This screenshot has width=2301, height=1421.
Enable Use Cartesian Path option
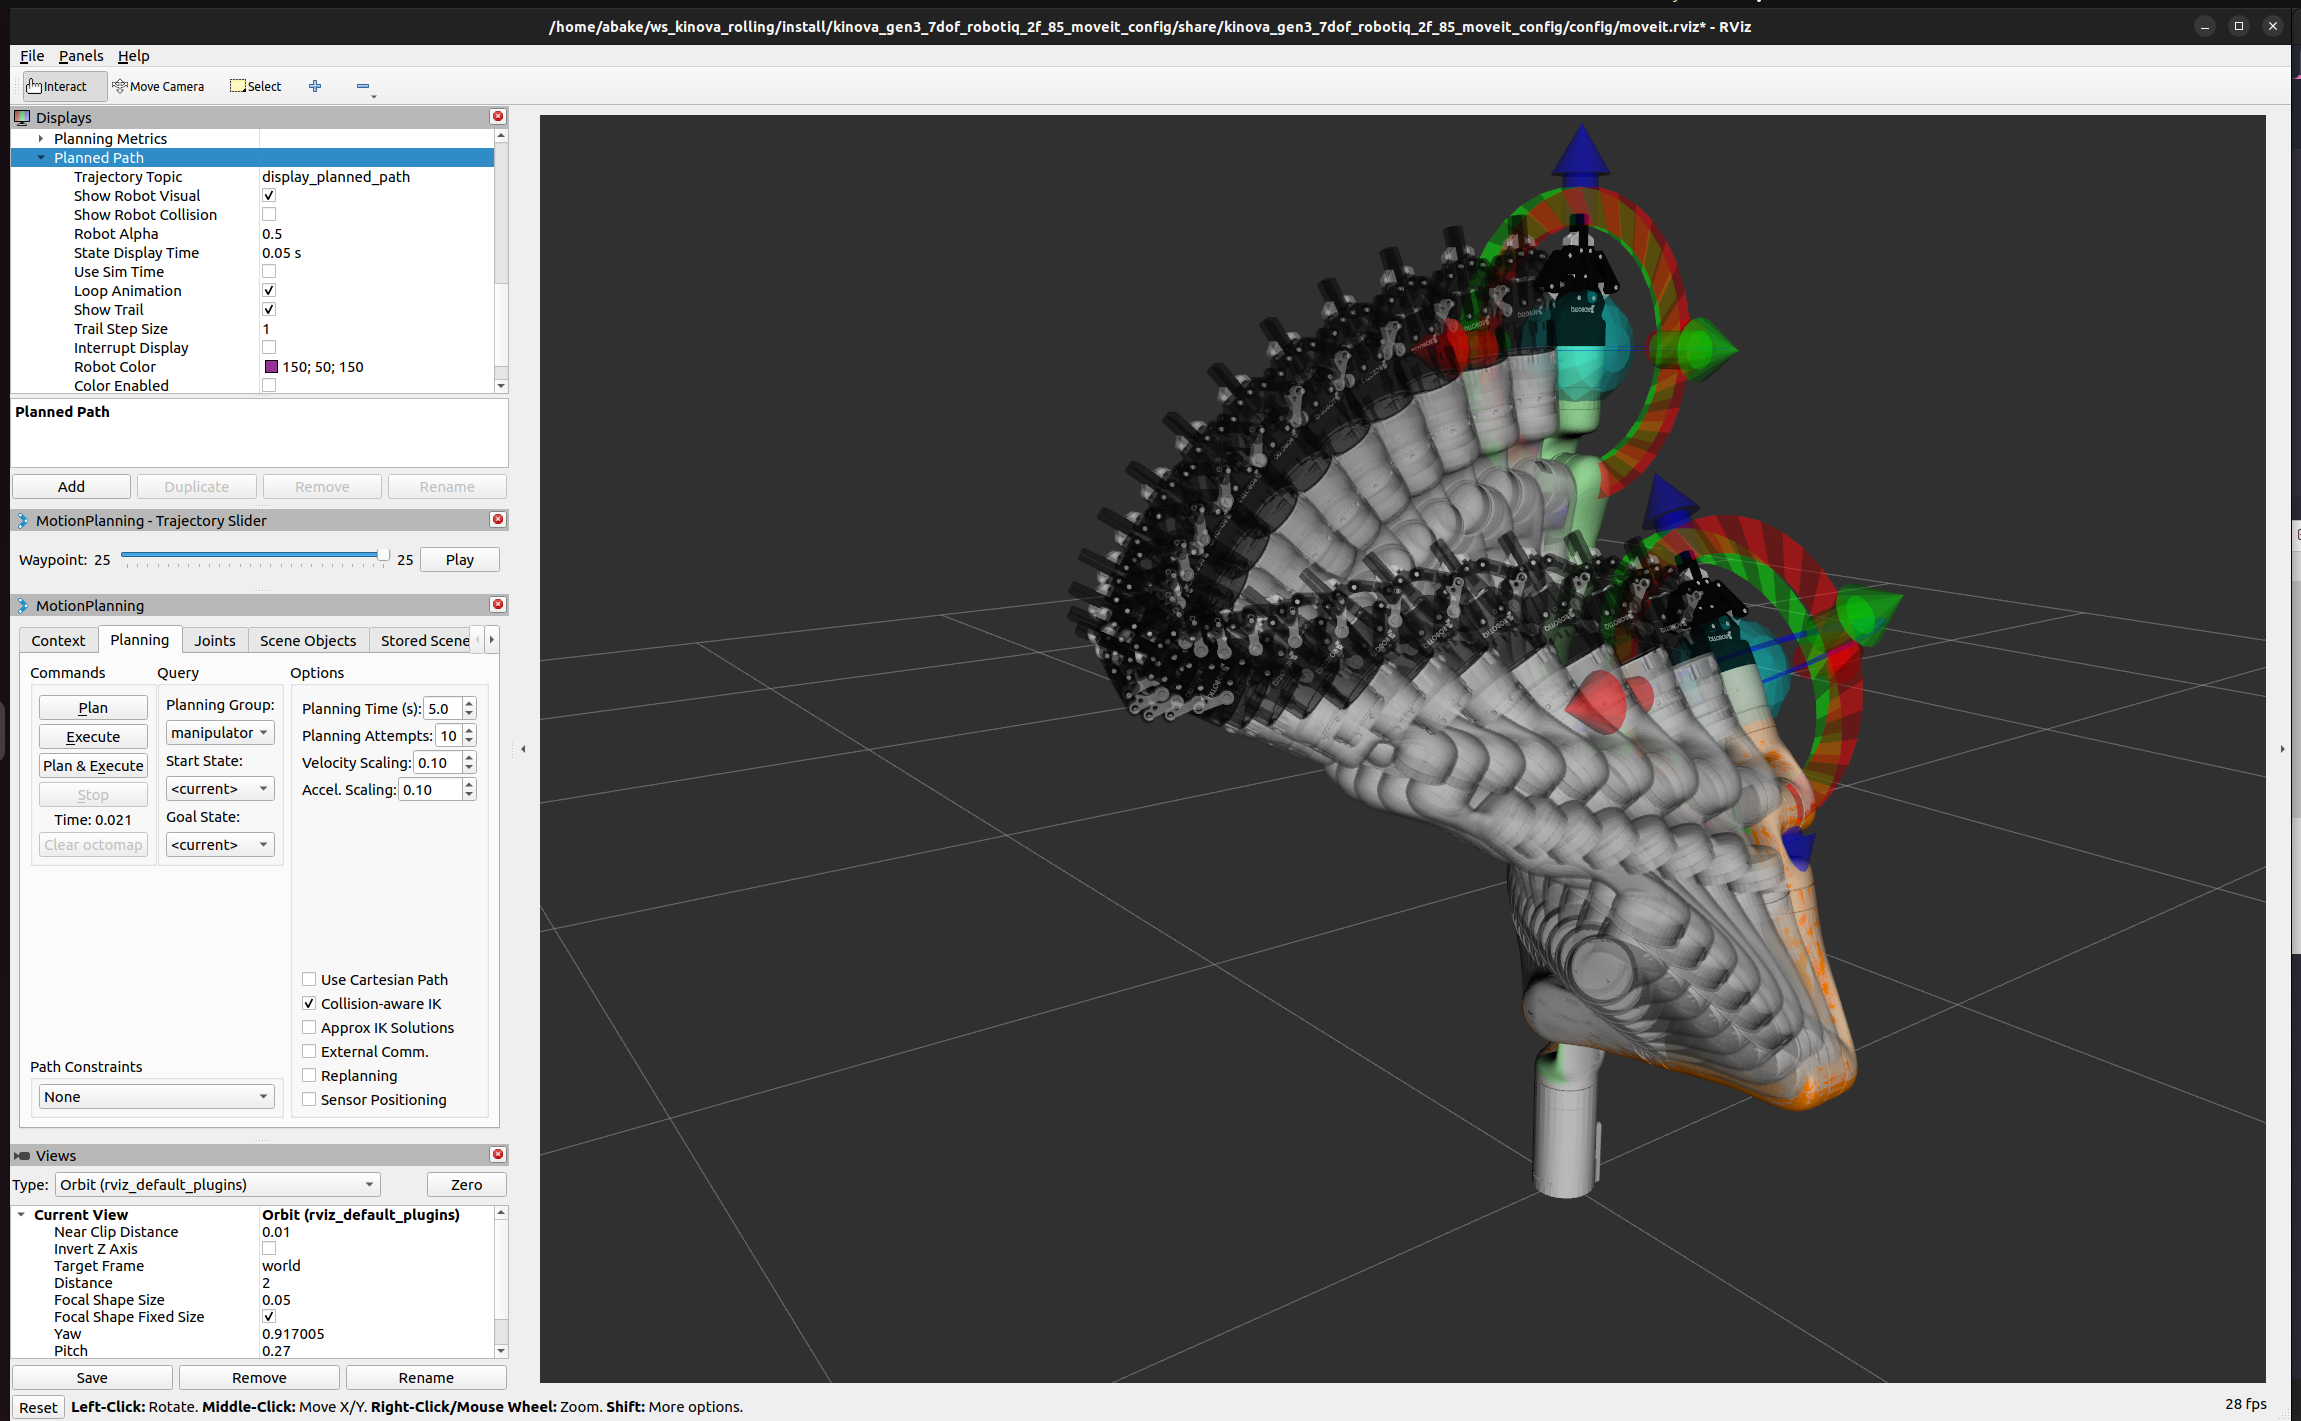point(307,979)
